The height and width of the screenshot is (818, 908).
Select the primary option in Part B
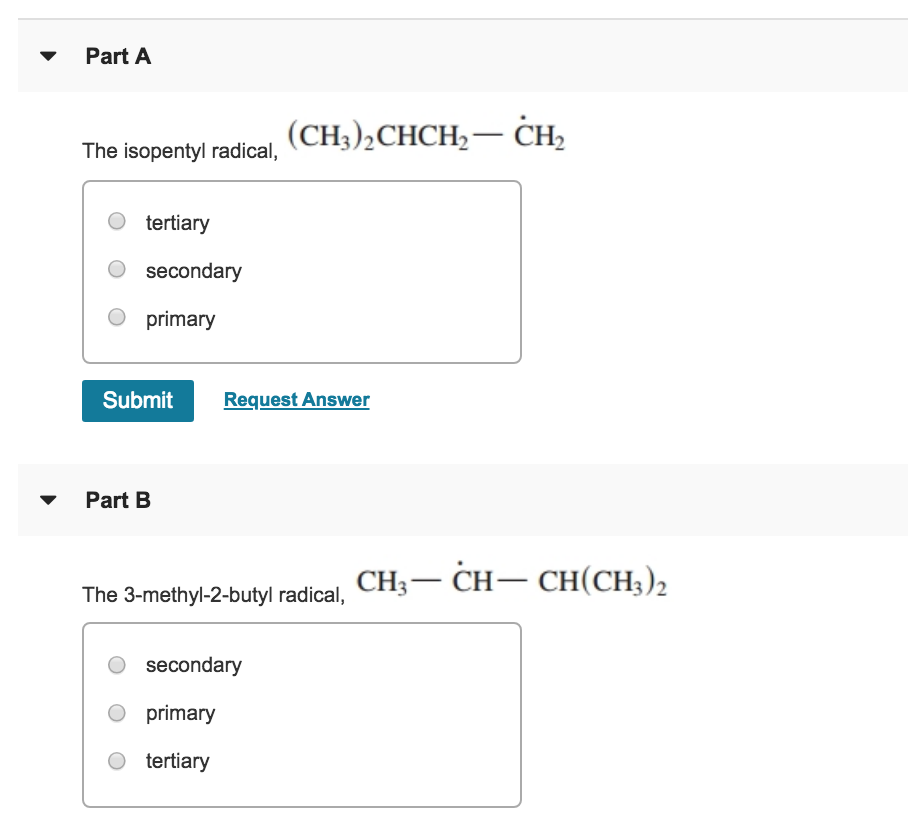(x=116, y=712)
